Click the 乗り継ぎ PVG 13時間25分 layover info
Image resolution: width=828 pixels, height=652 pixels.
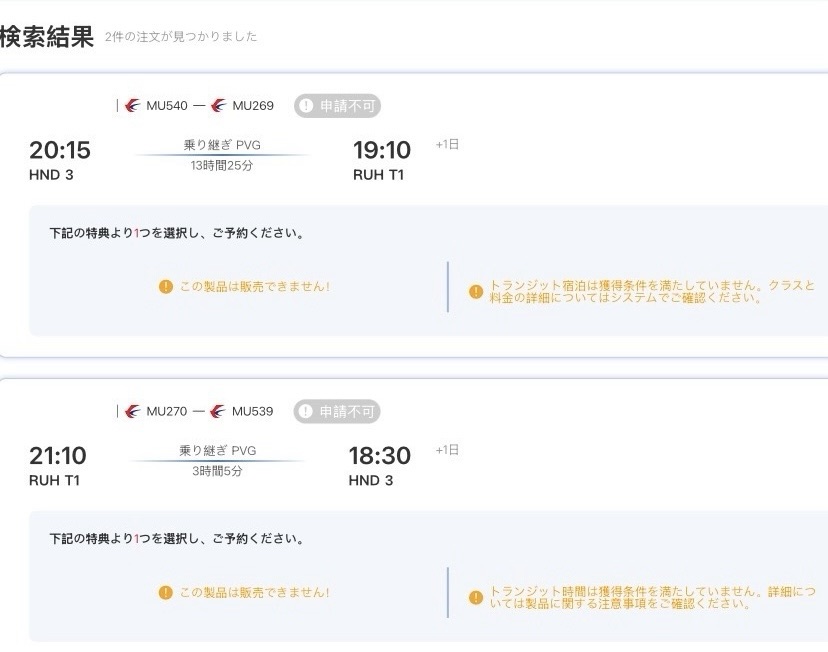221,155
